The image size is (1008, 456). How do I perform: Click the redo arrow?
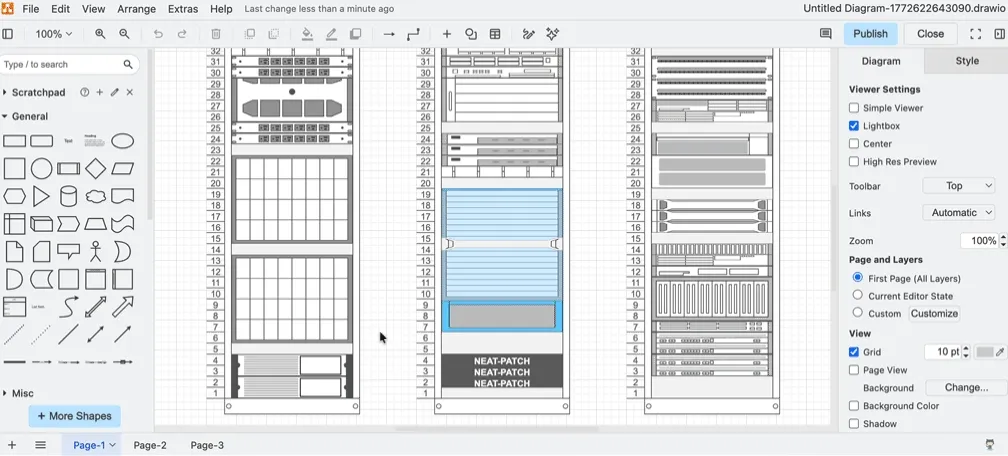point(182,34)
